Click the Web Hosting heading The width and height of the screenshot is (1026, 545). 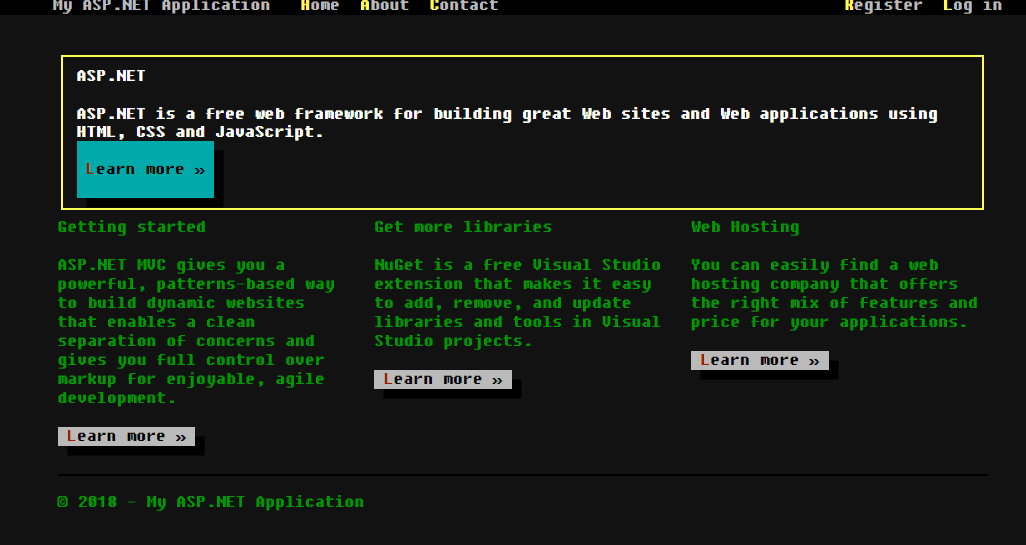point(745,227)
